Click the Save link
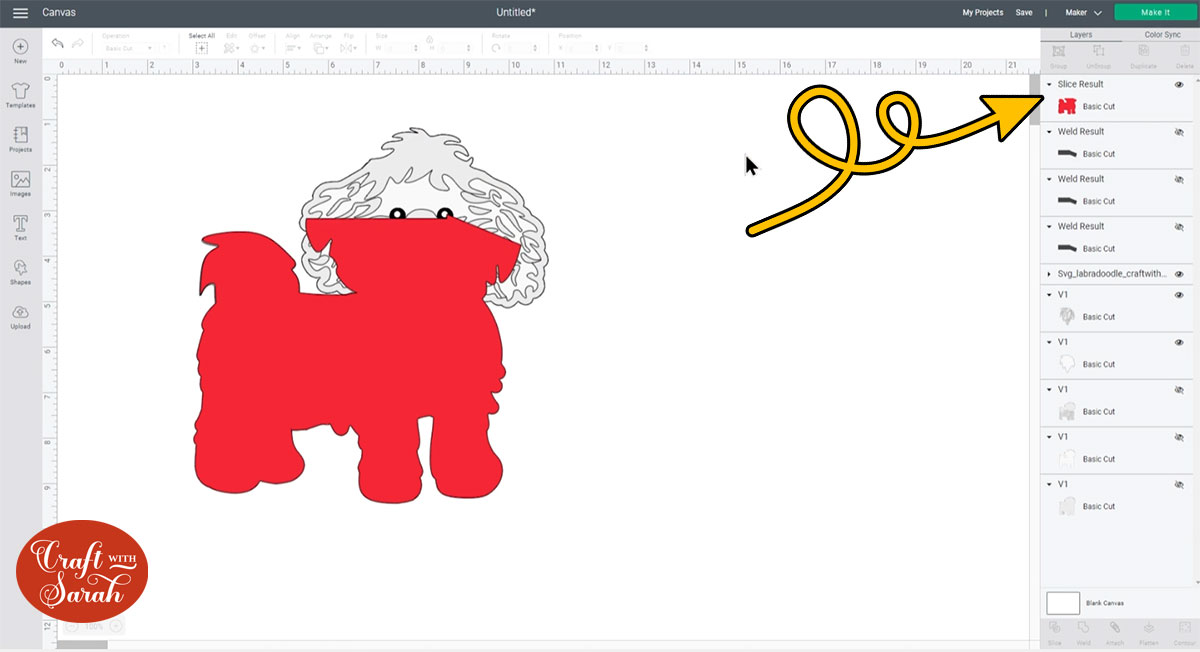This screenshot has height=652, width=1200. (x=1024, y=13)
